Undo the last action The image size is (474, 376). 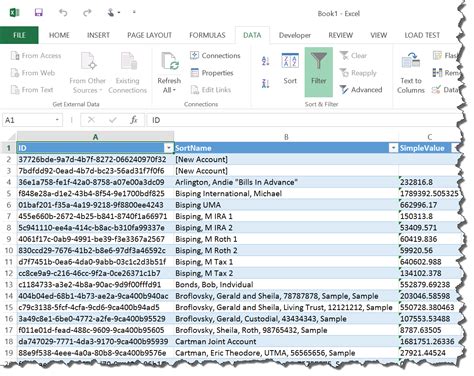tap(63, 13)
